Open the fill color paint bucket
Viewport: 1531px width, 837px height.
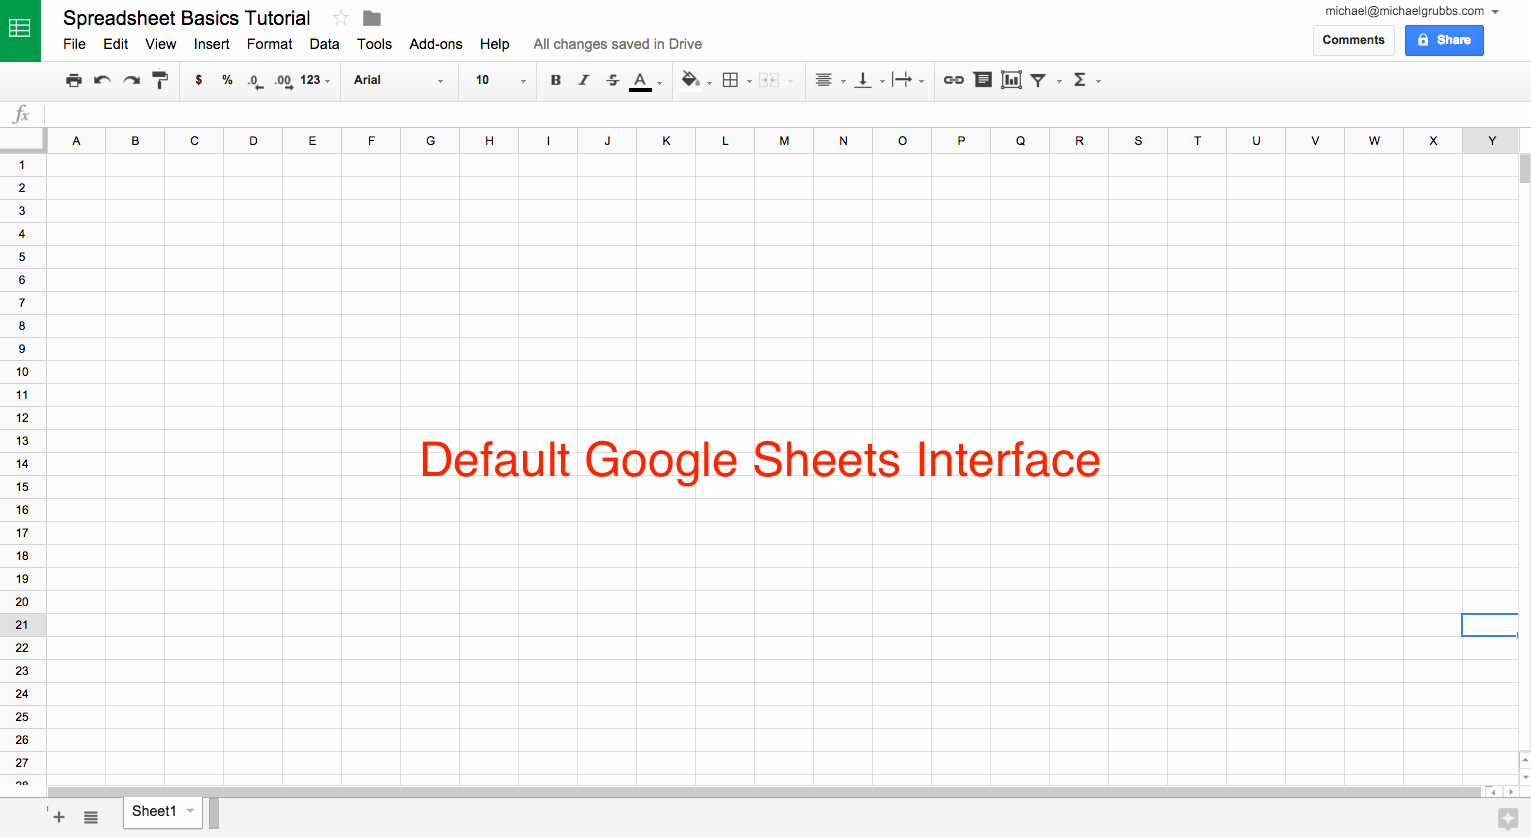point(690,80)
